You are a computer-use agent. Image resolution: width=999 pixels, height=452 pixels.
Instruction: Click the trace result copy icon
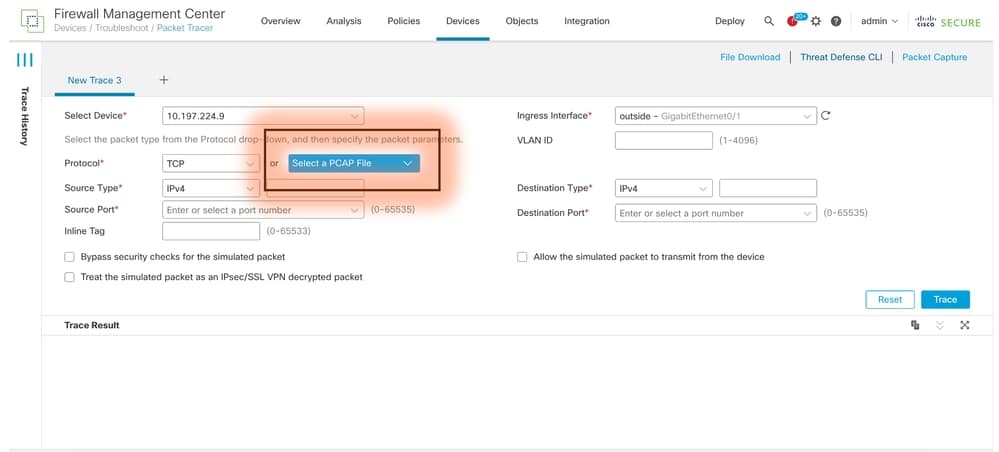click(915, 325)
